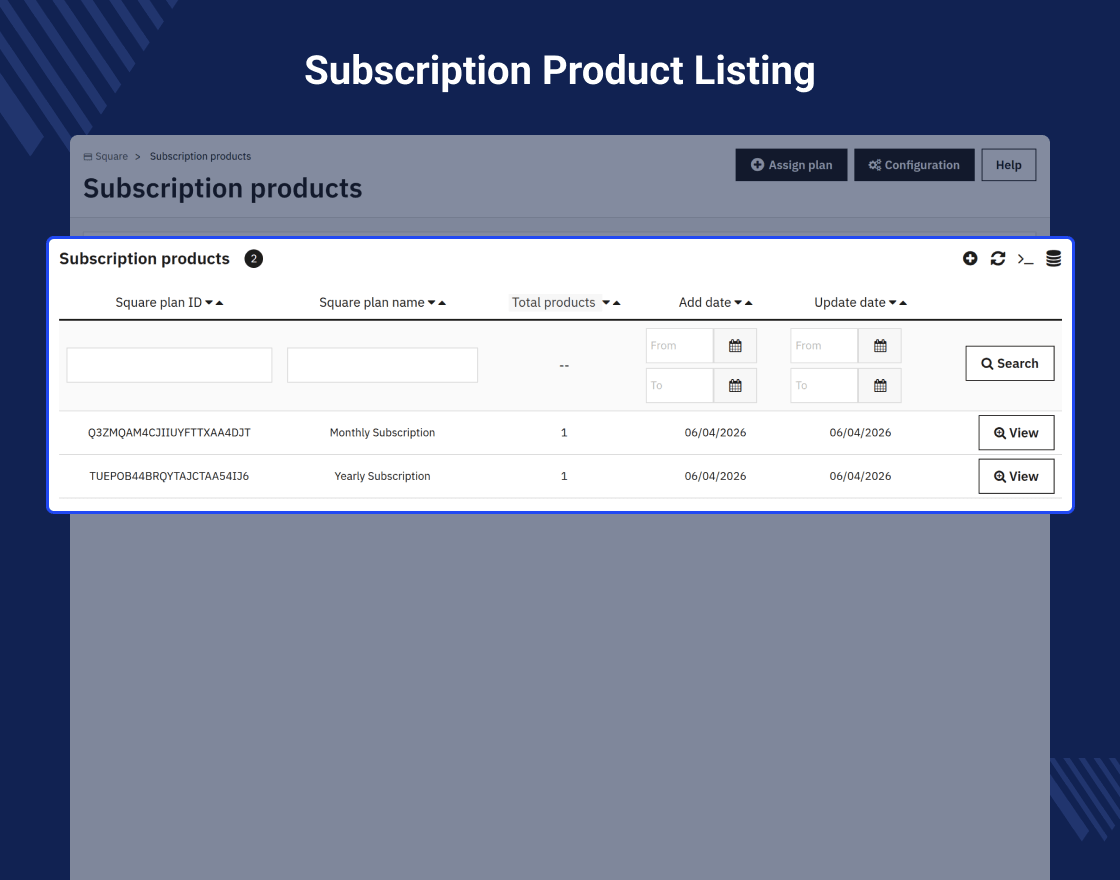Viewport: 1120px width, 880px height.
Task: Click the Update date From input
Action: pos(824,346)
